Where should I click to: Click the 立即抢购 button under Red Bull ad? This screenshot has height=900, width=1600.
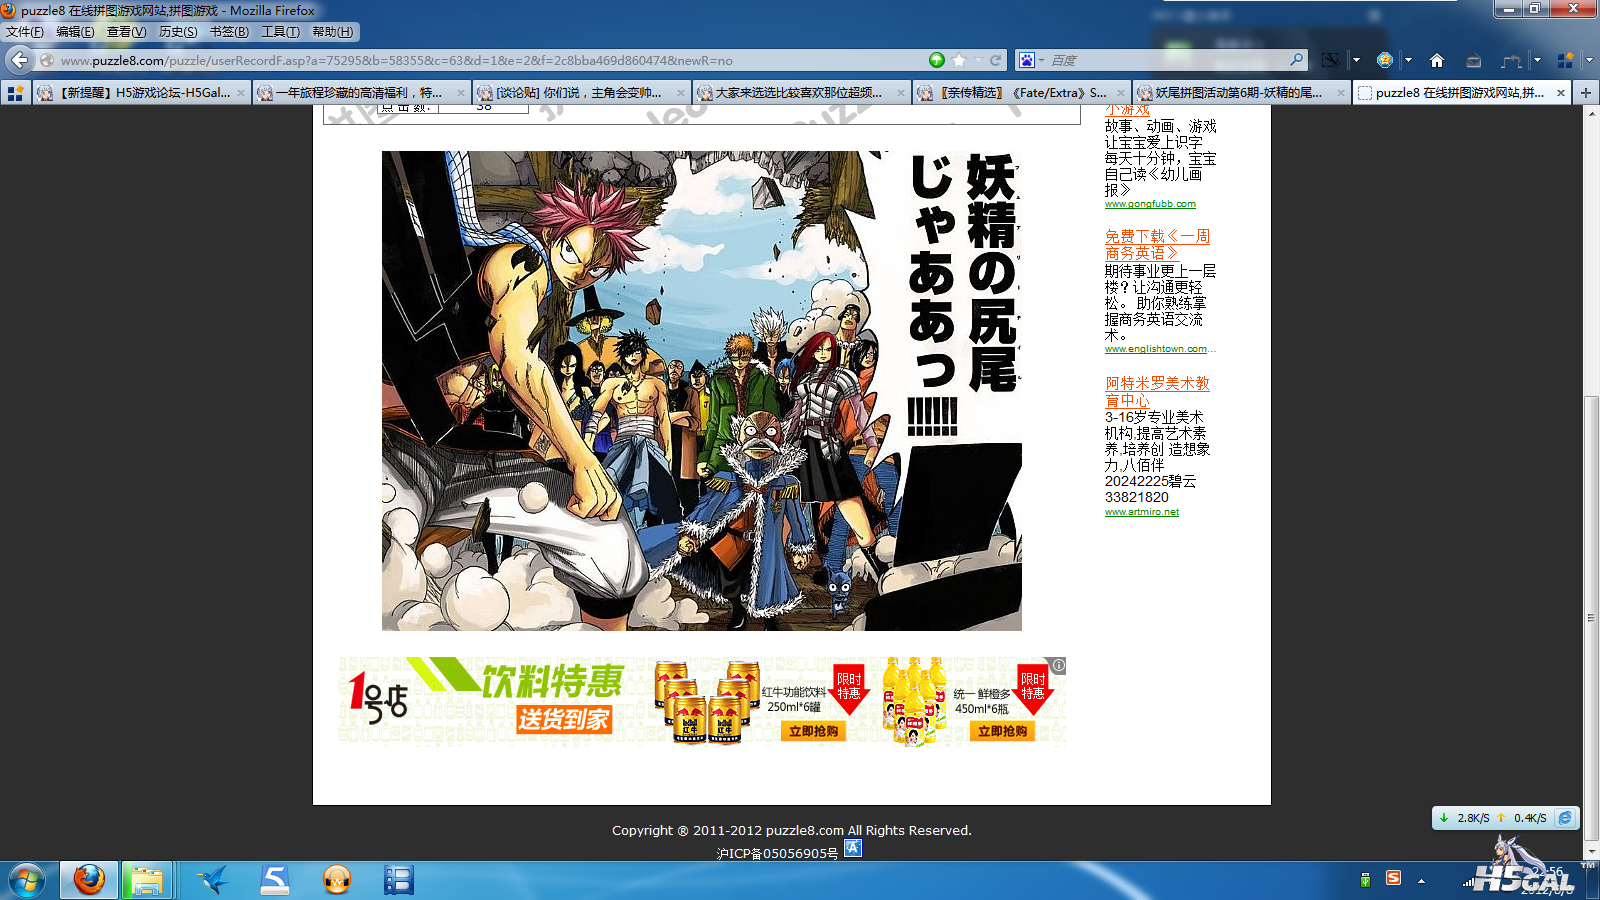813,731
